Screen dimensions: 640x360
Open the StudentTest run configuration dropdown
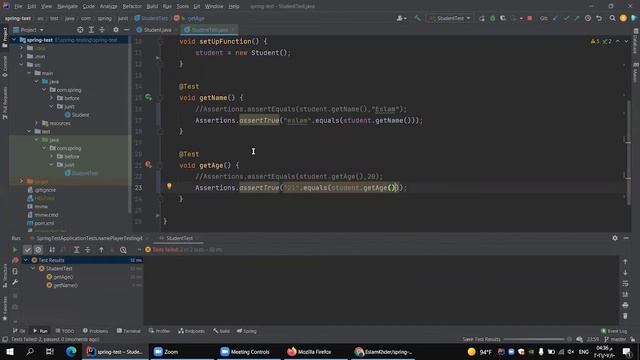(451, 18)
